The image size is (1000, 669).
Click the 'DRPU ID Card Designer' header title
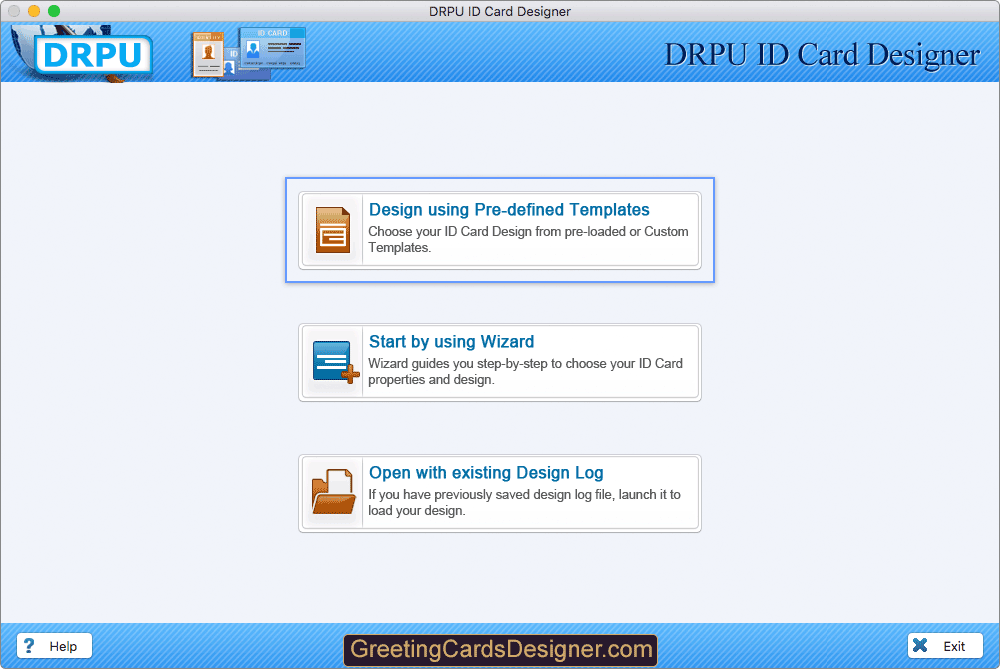point(822,55)
